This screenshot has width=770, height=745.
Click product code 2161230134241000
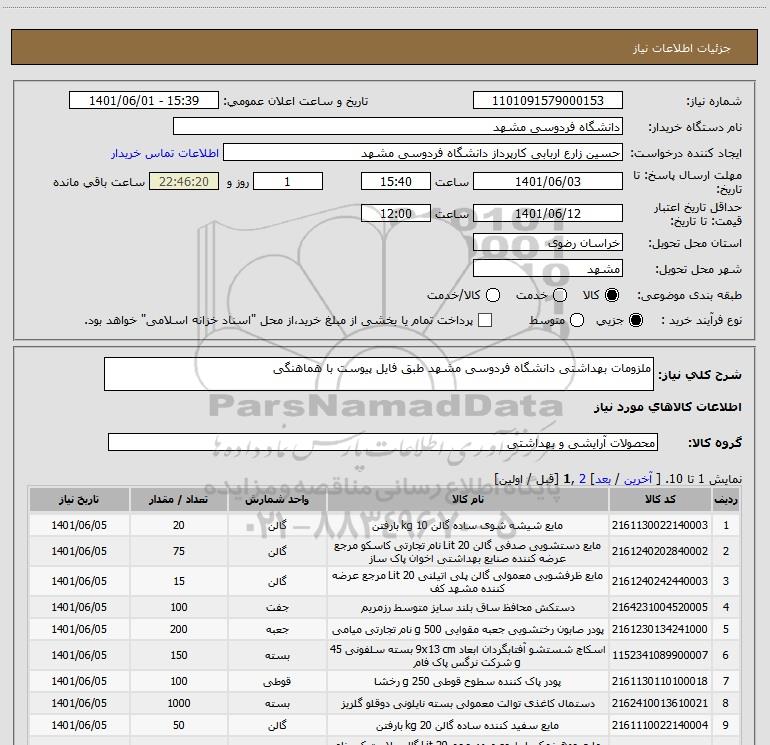click(x=660, y=629)
